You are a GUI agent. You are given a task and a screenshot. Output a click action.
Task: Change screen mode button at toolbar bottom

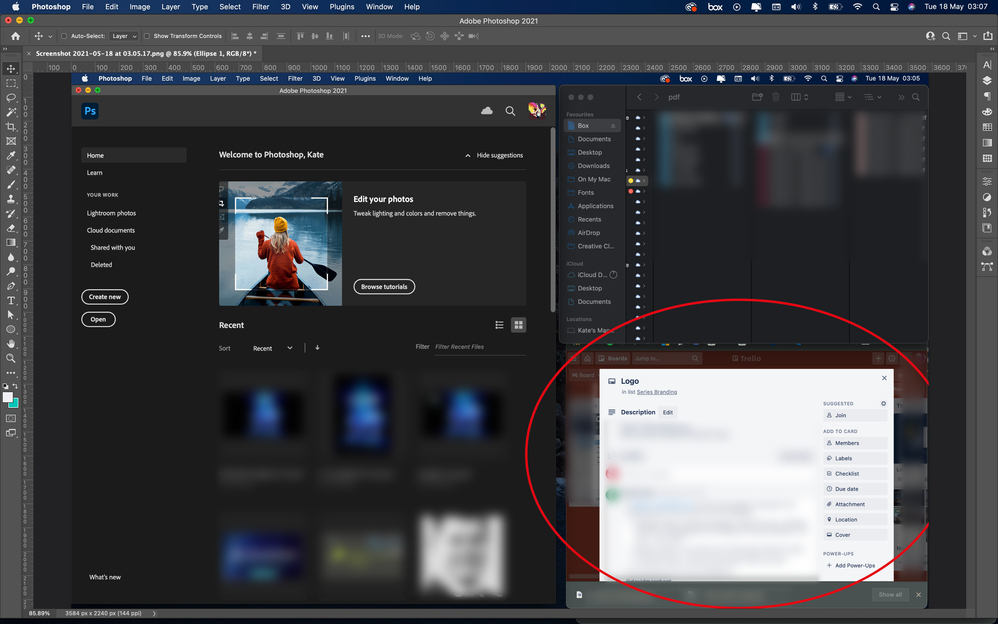11,433
